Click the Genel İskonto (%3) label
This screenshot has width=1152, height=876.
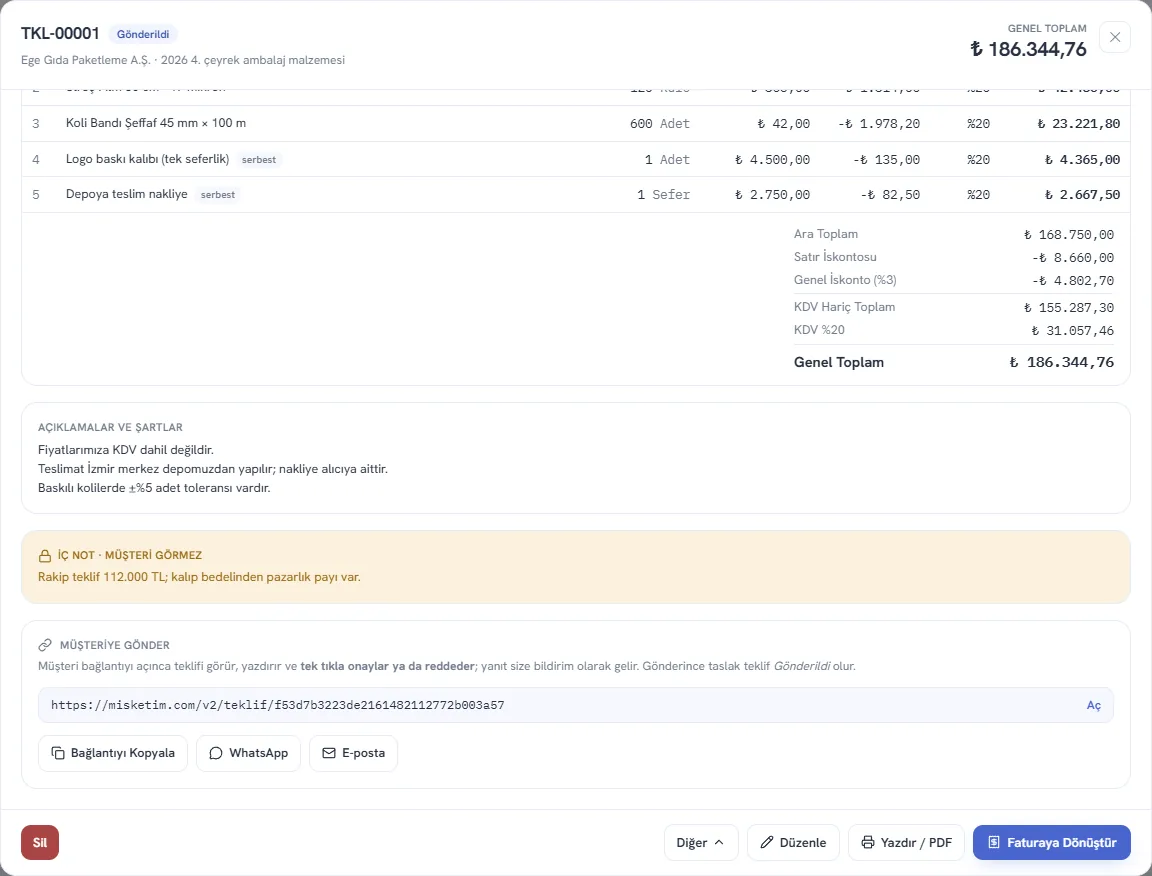point(845,280)
